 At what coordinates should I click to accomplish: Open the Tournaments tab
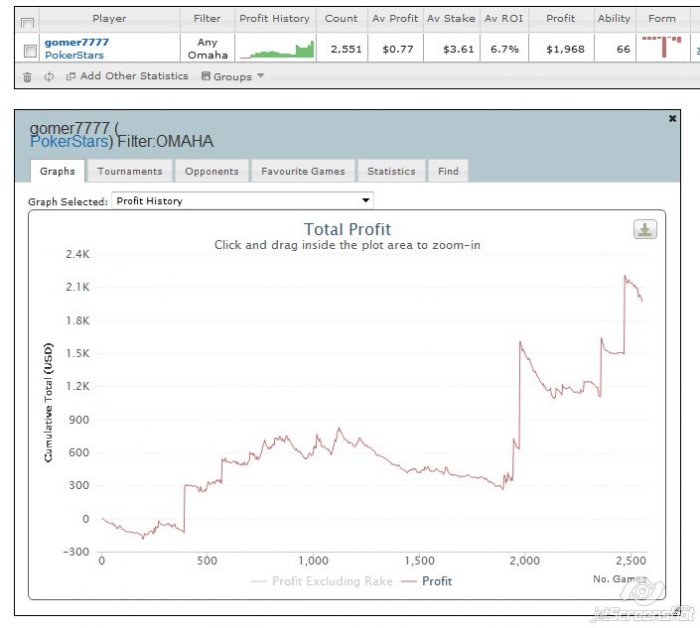pyautogui.click(x=130, y=171)
